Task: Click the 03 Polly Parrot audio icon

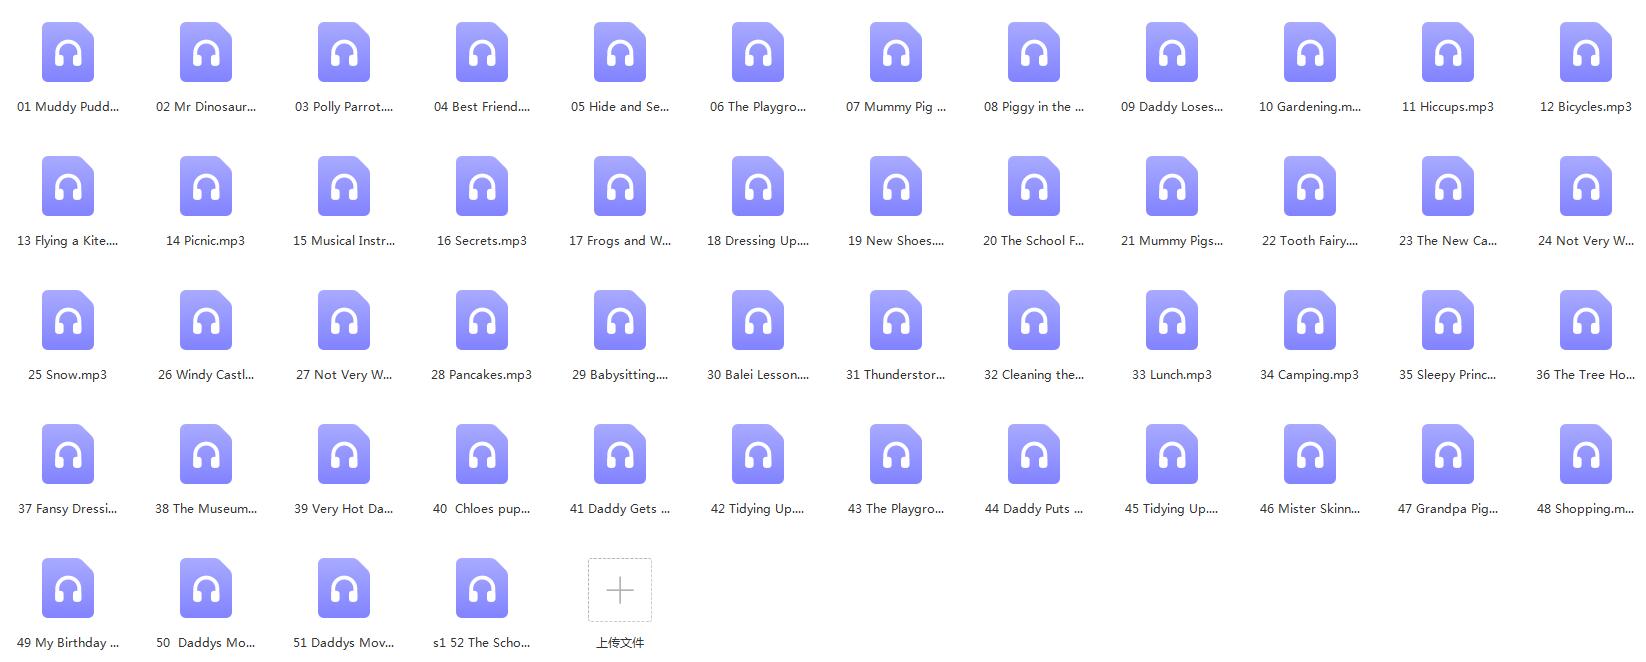Action: [x=344, y=52]
